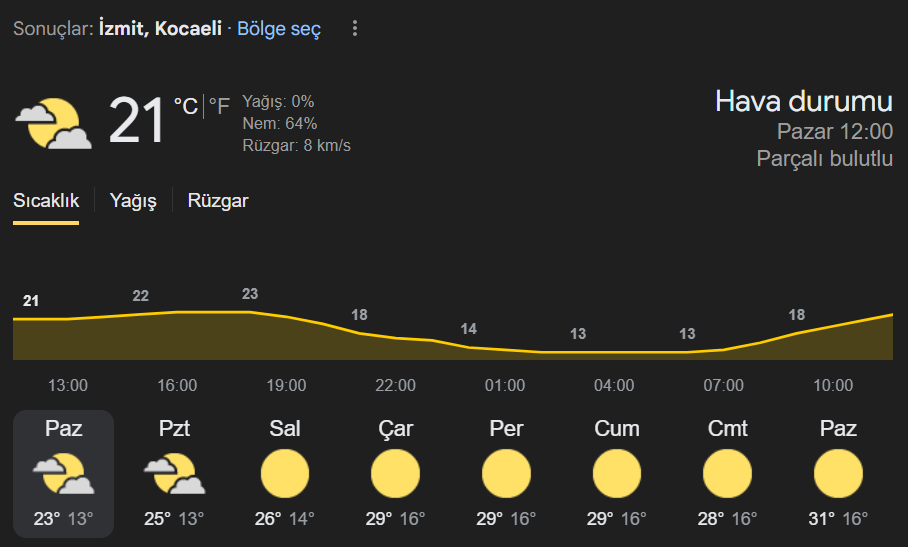Click the 14 degree point on temperature graph

pos(468,329)
